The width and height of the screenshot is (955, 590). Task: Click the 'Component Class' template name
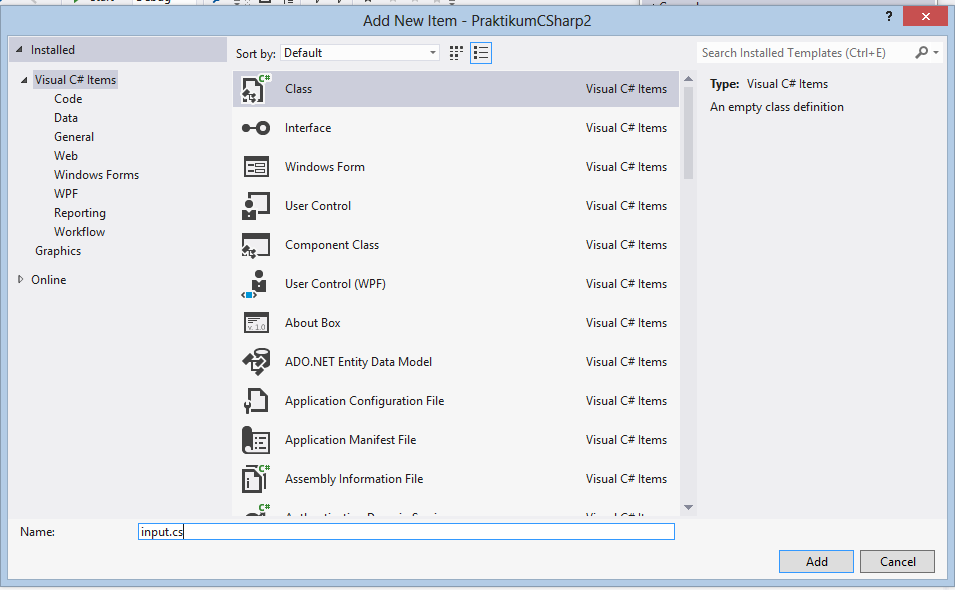(x=332, y=245)
